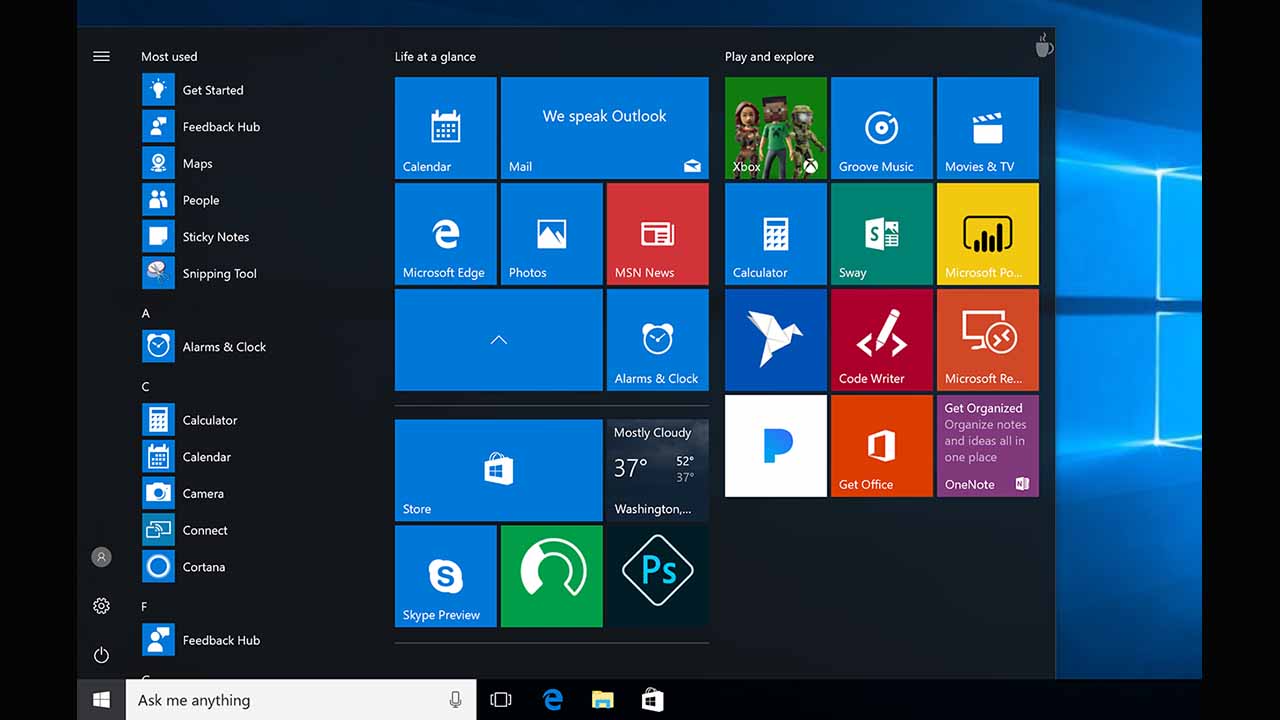Open the Power options button
This screenshot has height=720, width=1280.
tap(101, 655)
